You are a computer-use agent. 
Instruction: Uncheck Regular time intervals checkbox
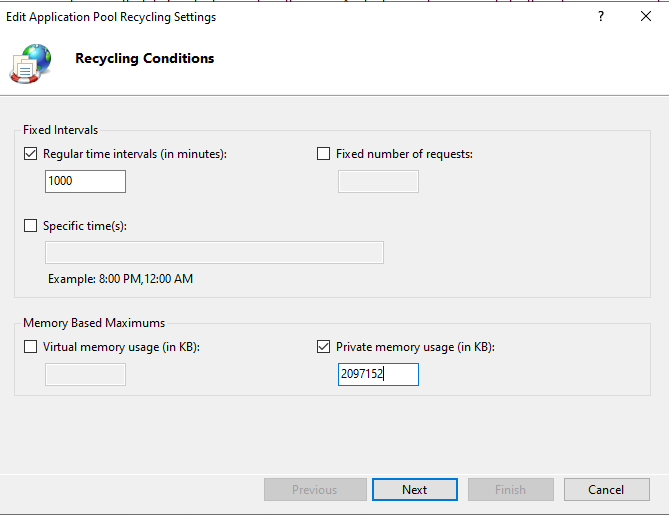(30, 154)
